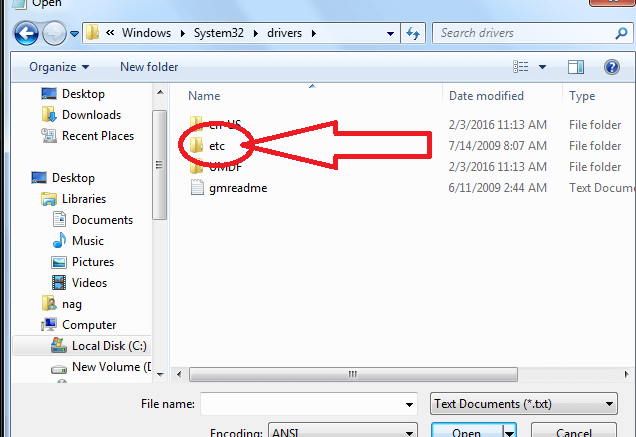Open the Organize menu
The width and height of the screenshot is (636, 437).
(59, 67)
